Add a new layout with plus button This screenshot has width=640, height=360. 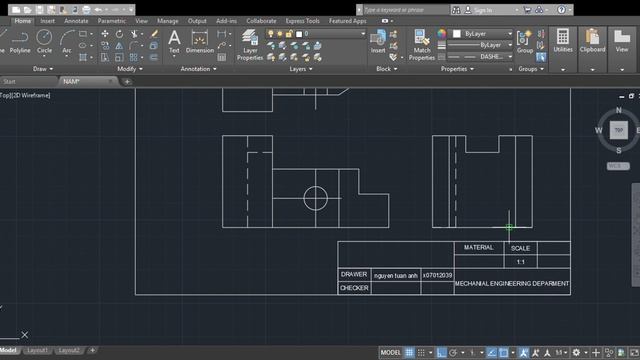[x=93, y=350]
